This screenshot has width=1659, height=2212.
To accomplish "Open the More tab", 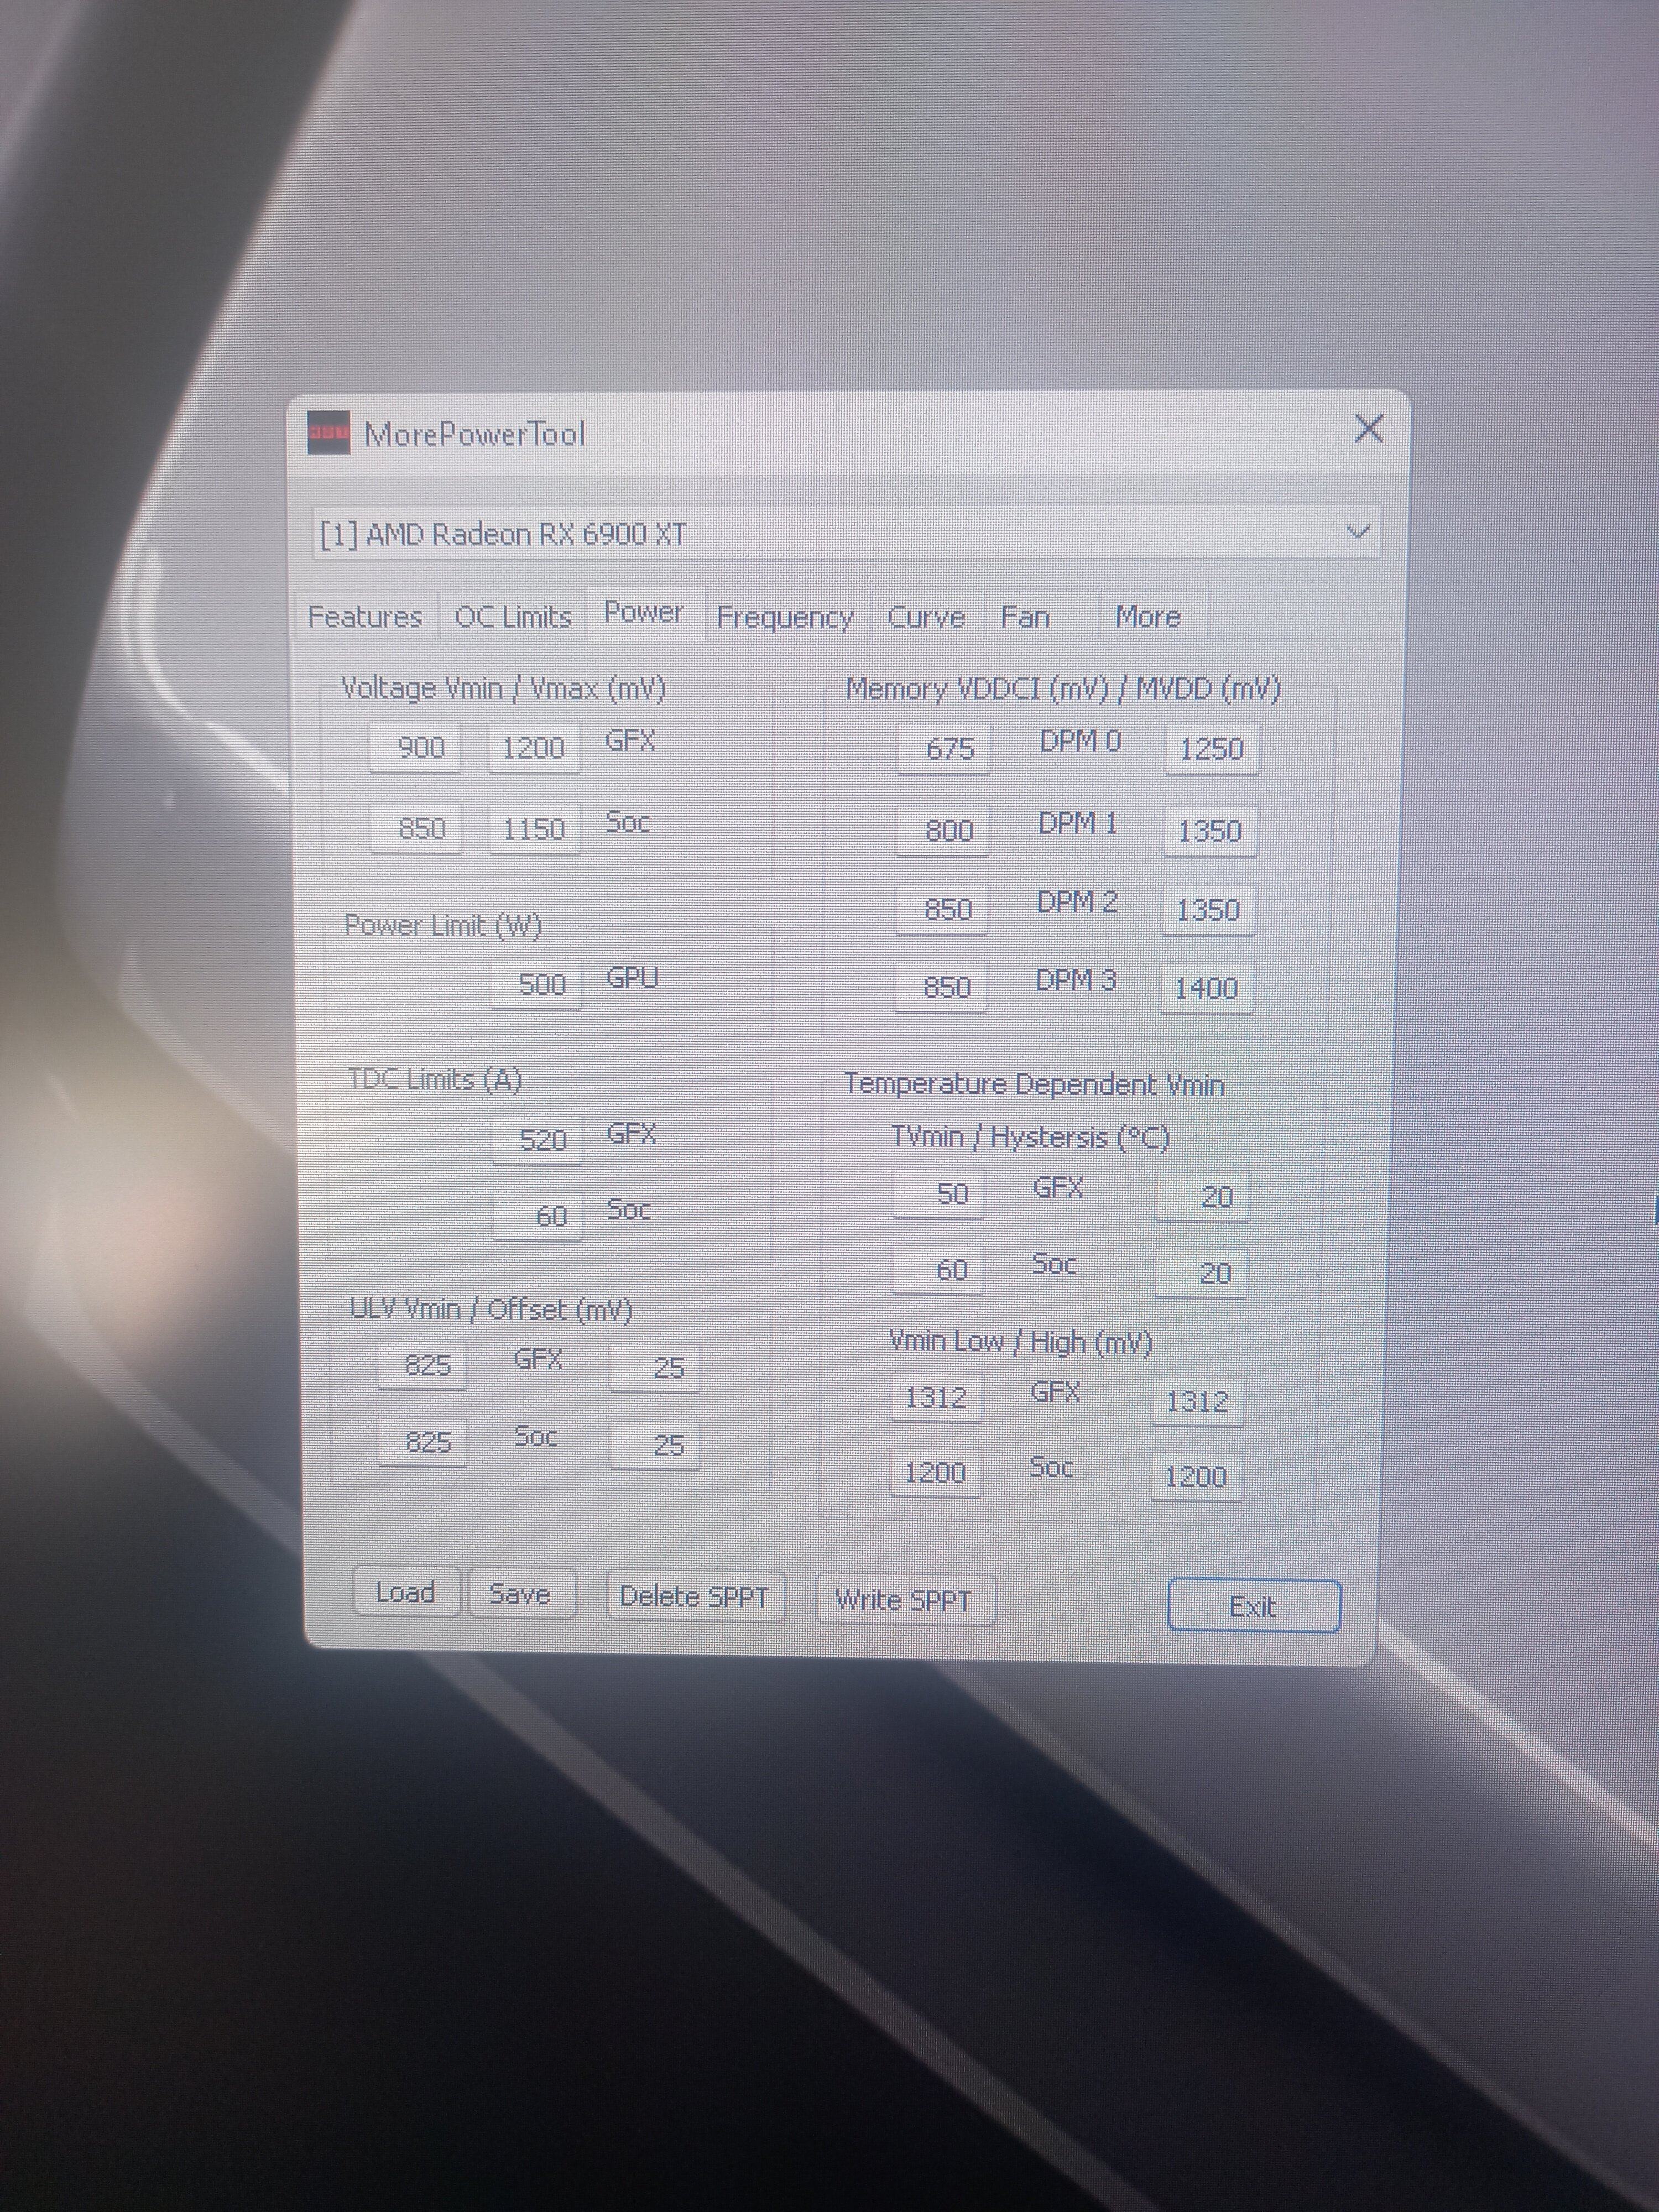I will (x=1149, y=617).
